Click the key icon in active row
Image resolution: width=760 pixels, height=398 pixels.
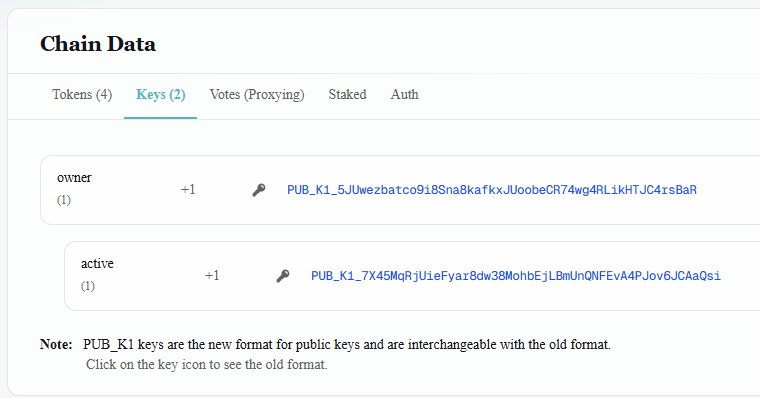pyautogui.click(x=283, y=276)
